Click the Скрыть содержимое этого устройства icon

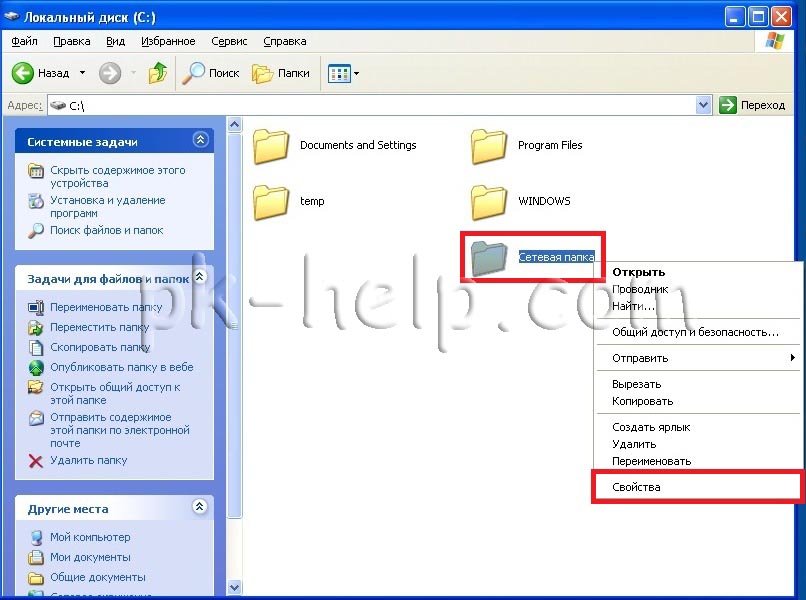pos(35,171)
